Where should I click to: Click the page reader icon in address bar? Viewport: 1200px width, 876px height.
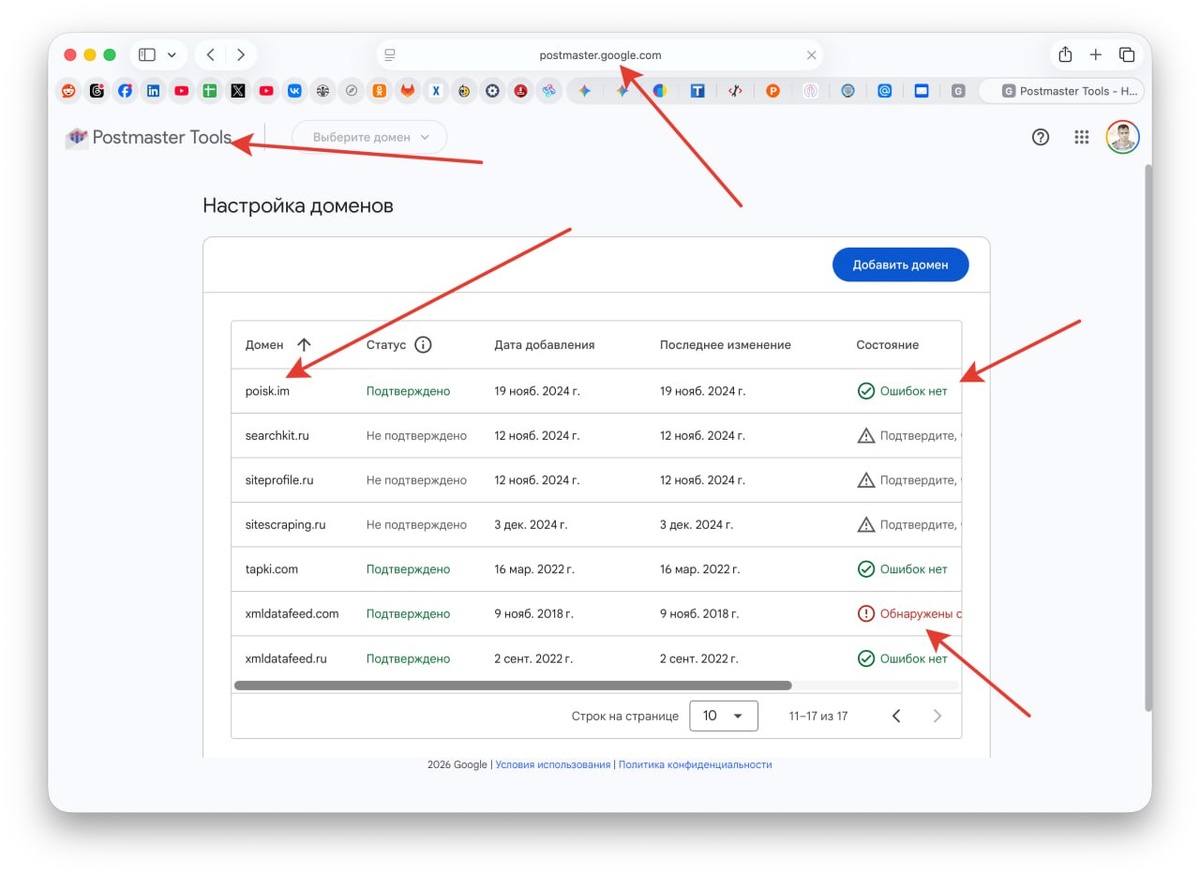tap(390, 55)
